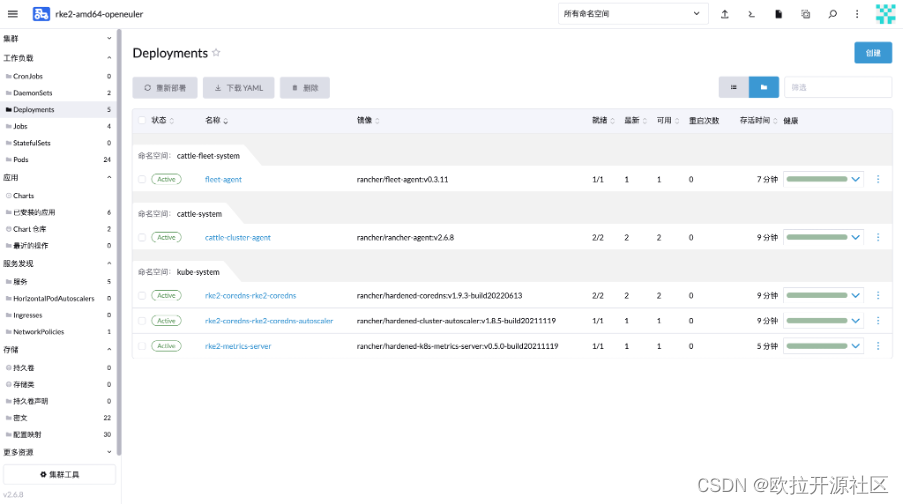The width and height of the screenshot is (904, 504).
Task: Open the 所有命名空间 namespace dropdown
Action: point(632,14)
